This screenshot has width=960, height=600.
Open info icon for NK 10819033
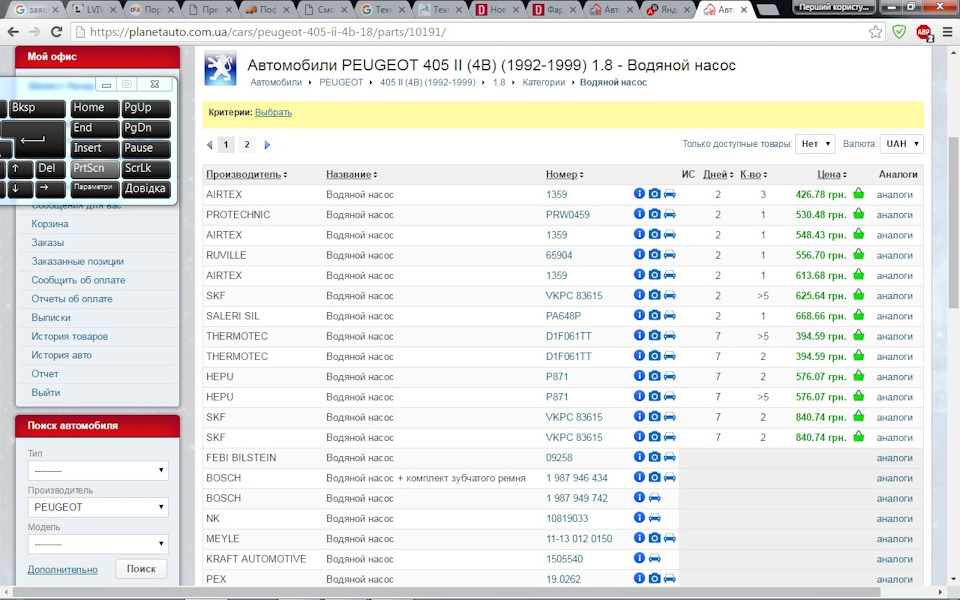[x=639, y=517]
